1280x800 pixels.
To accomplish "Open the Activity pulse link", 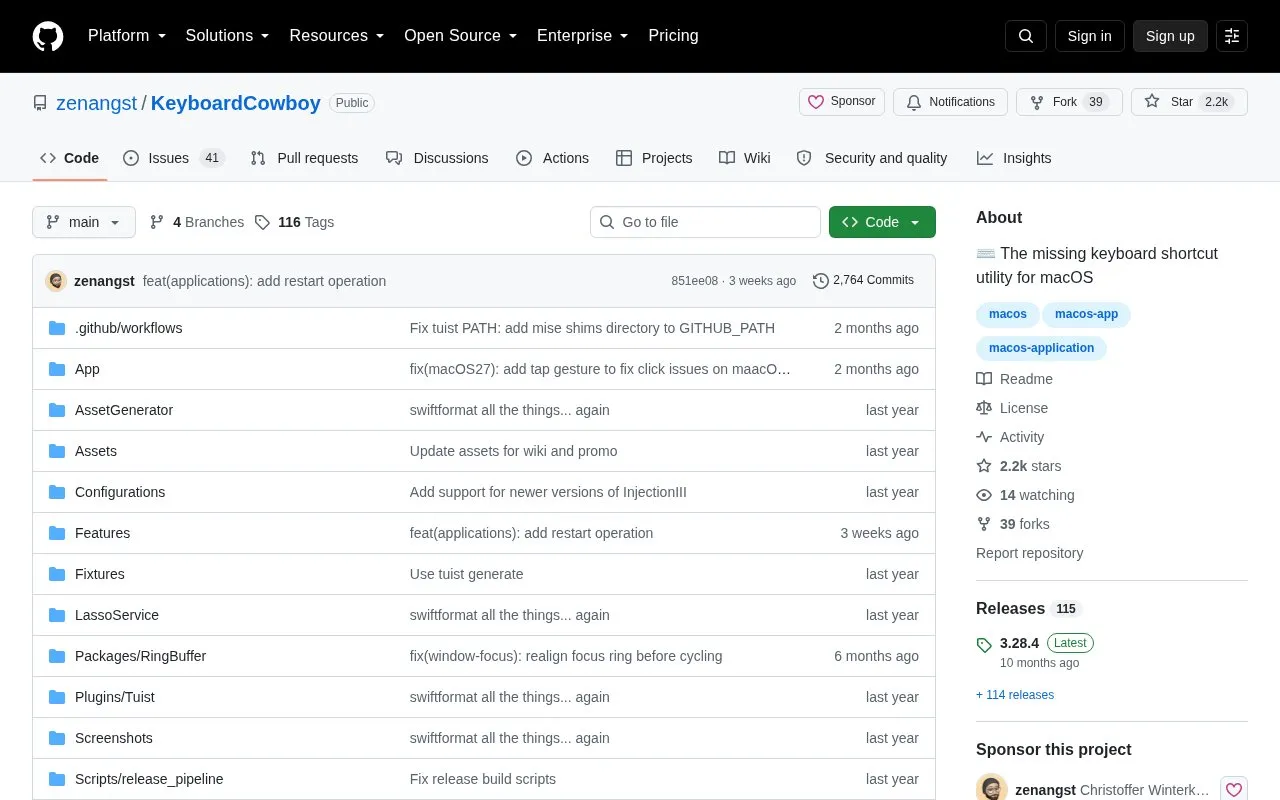I will click(x=1010, y=437).
